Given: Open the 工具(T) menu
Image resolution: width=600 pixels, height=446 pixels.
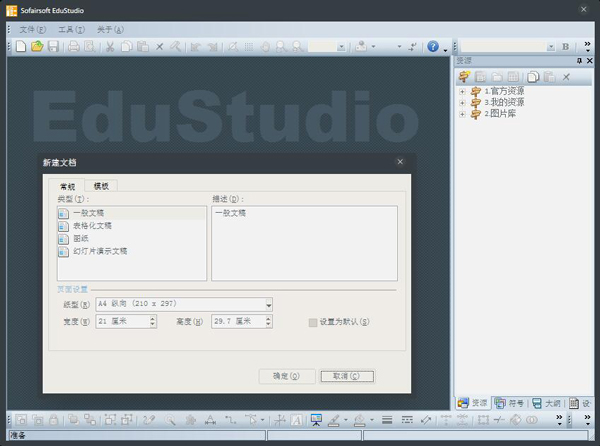Looking at the screenshot, I should 71,29.
